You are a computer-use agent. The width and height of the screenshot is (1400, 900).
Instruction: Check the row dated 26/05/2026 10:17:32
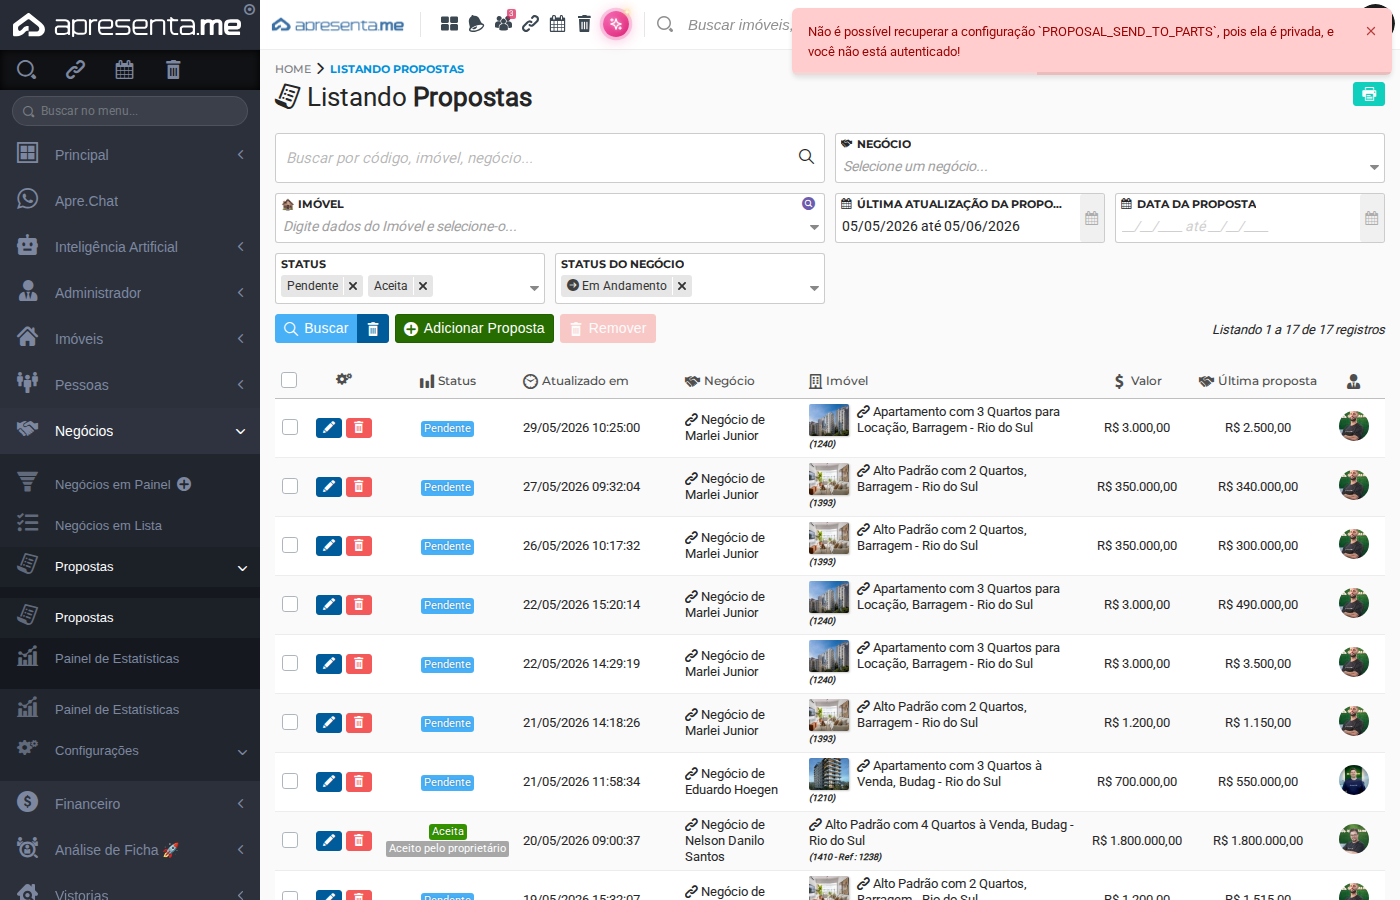click(x=290, y=545)
